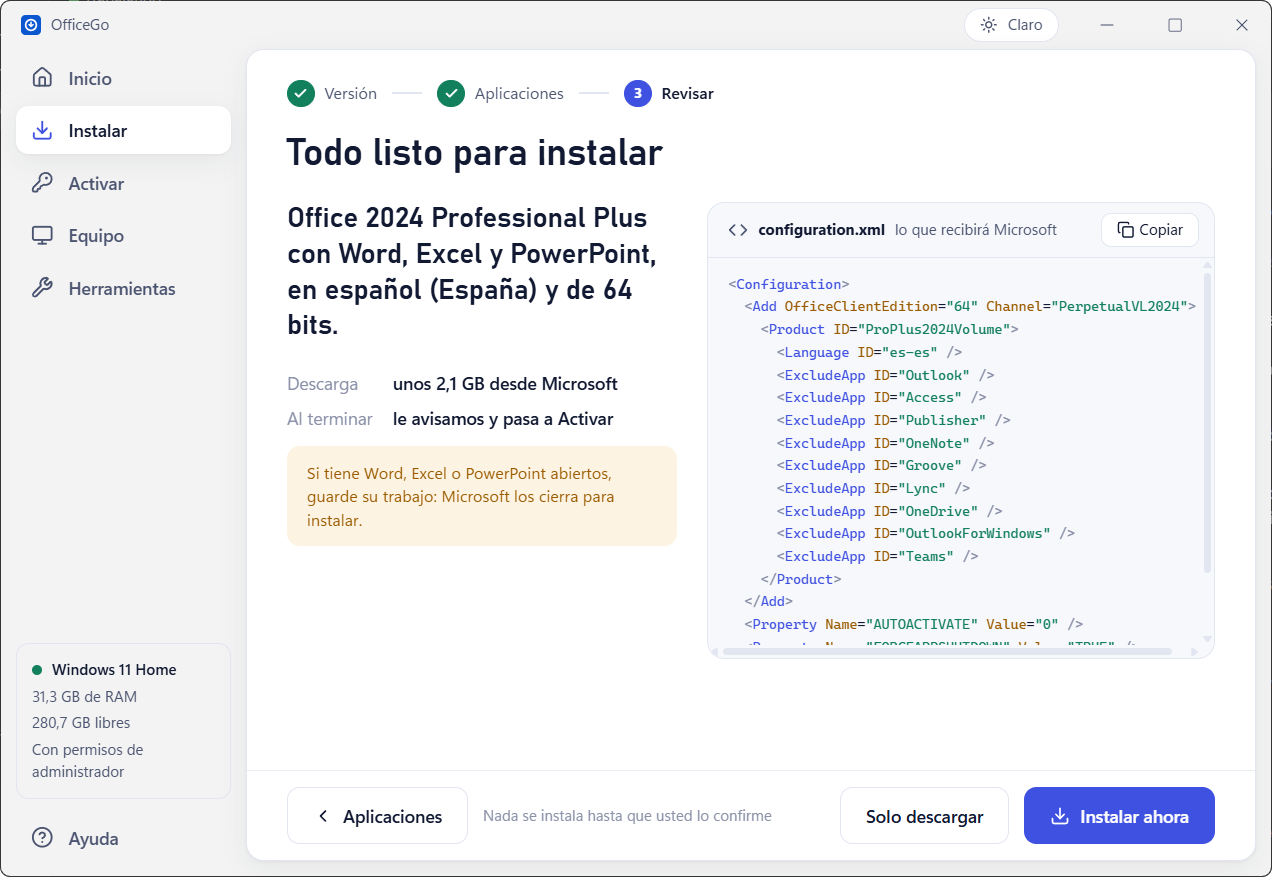Go back with the Aplicaciones button
The height and width of the screenshot is (877, 1272).
tap(377, 816)
